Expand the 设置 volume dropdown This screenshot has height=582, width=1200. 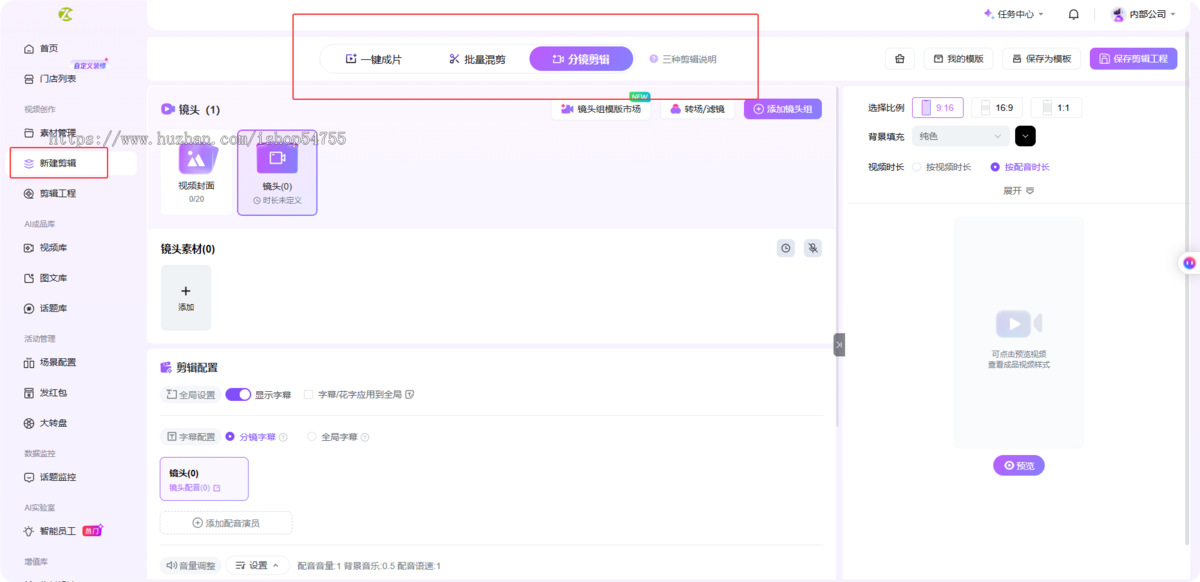pyautogui.click(x=257, y=566)
